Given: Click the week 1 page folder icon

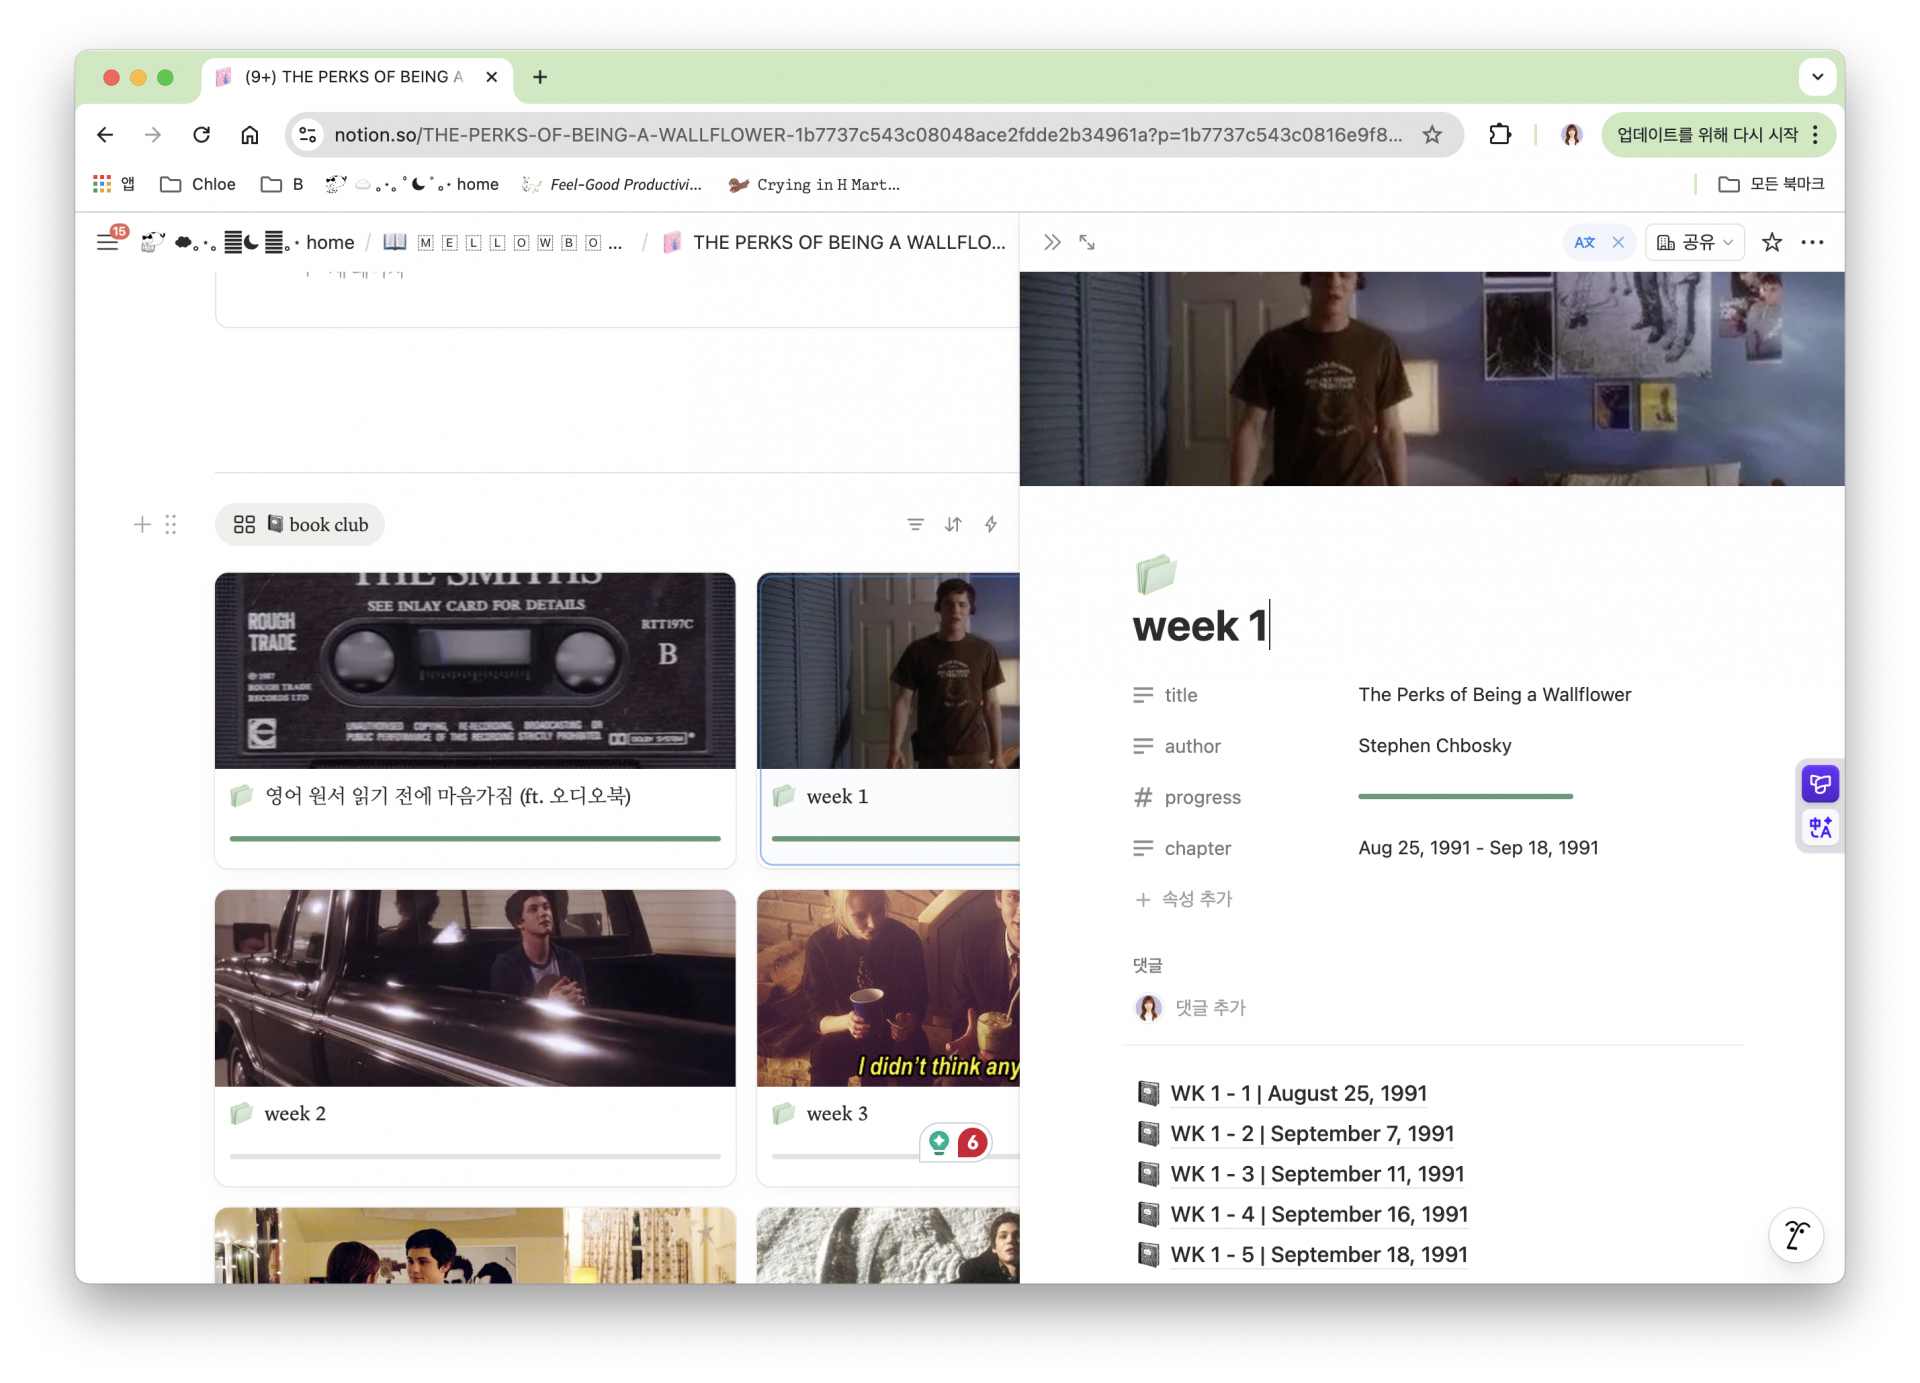Looking at the screenshot, I should coord(1155,574).
